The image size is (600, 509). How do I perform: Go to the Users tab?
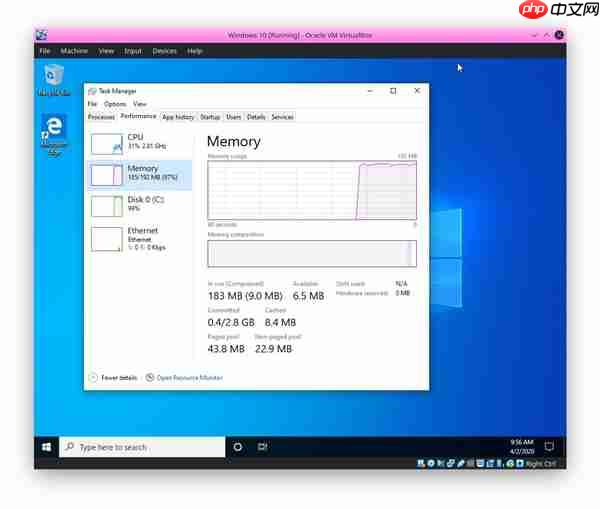click(x=233, y=117)
